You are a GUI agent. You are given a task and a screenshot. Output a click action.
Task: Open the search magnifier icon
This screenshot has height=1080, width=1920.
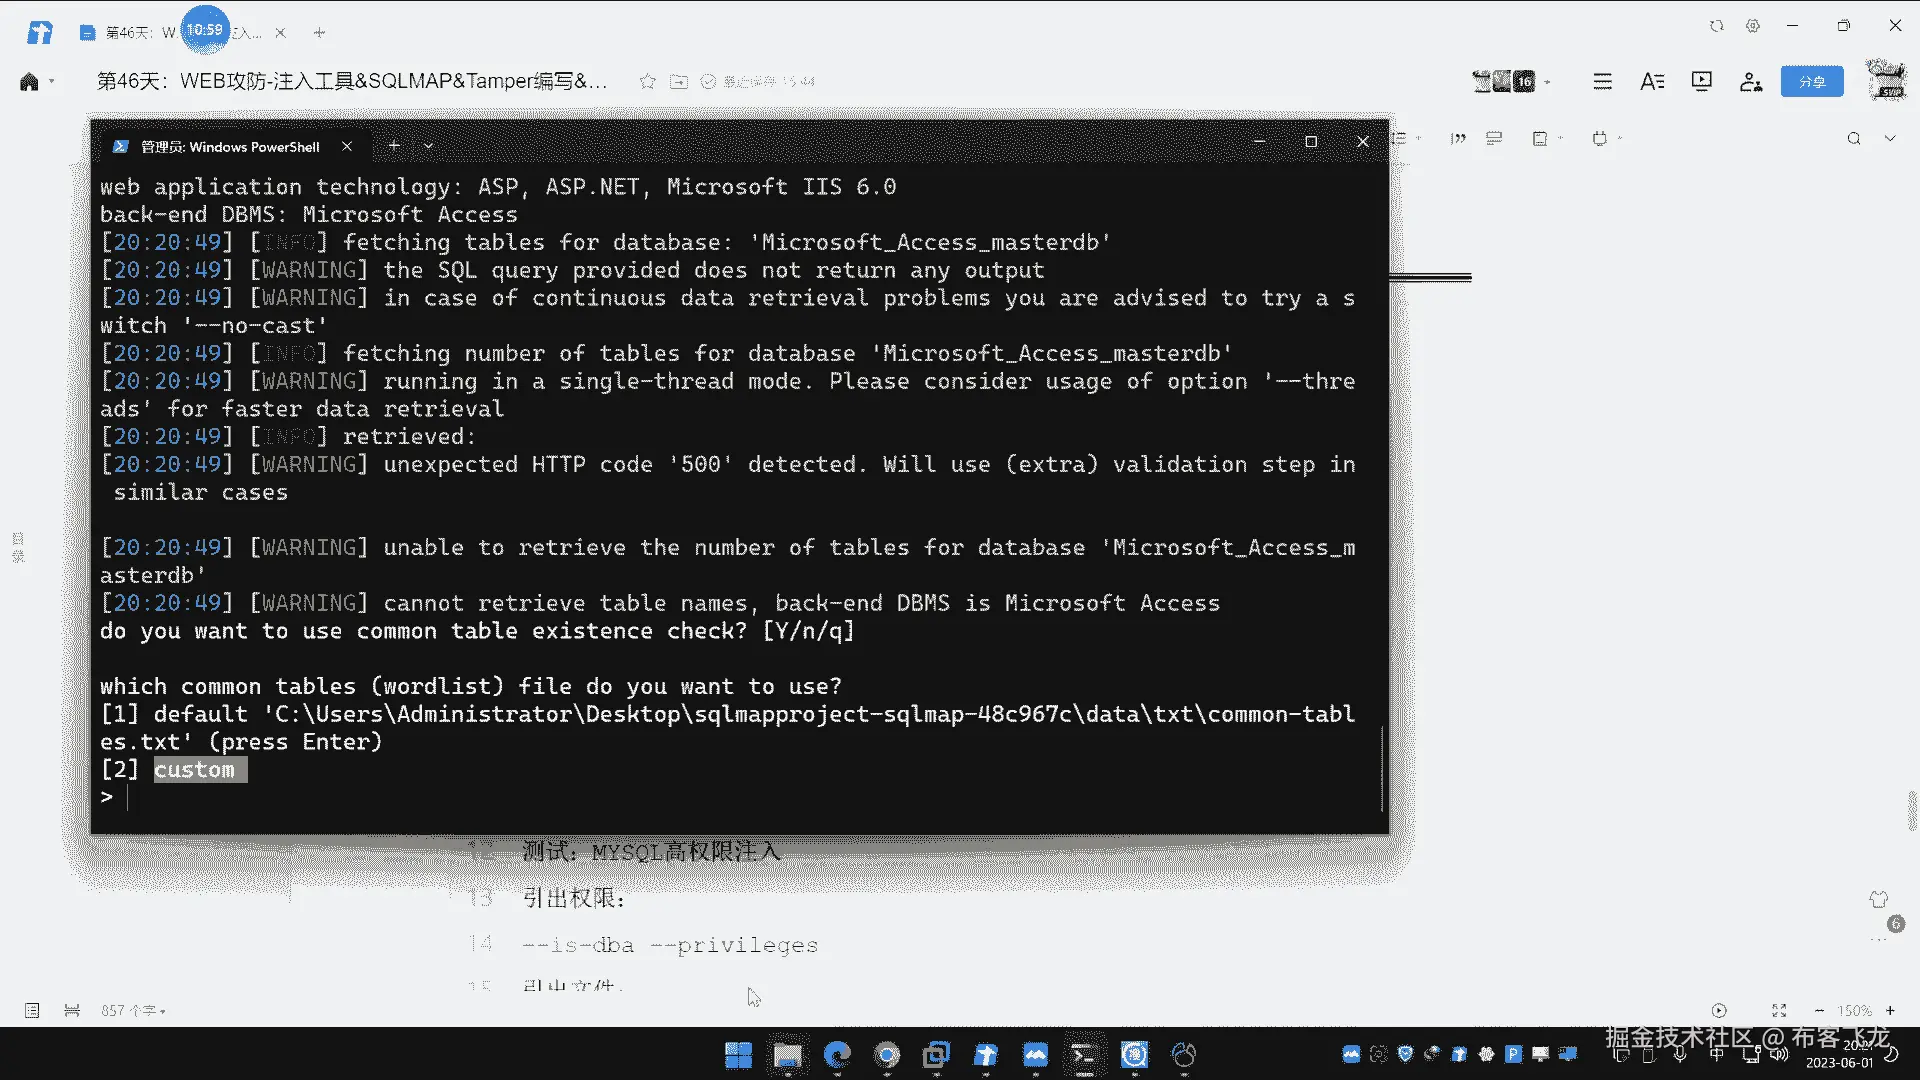1853,139
